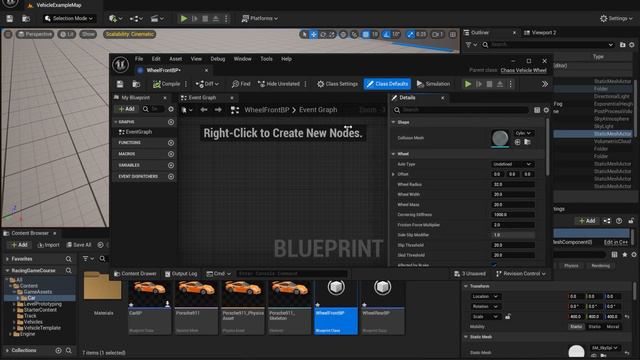The width and height of the screenshot is (640, 360).
Task: Open Cmd console type dropdown
Action: coord(218,273)
